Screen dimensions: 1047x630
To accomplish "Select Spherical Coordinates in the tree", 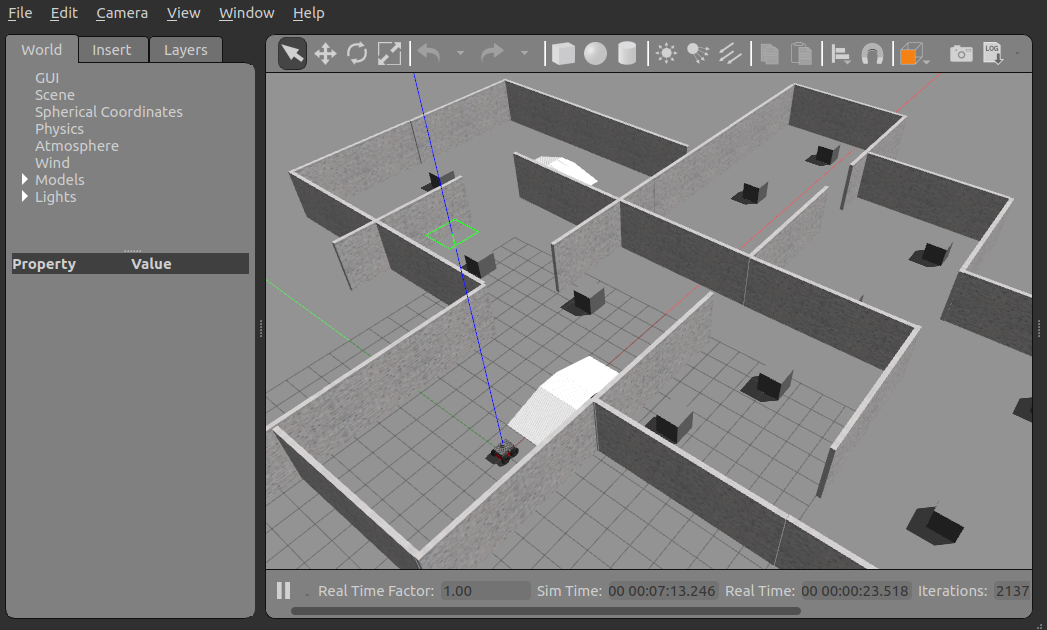I will pos(109,112).
